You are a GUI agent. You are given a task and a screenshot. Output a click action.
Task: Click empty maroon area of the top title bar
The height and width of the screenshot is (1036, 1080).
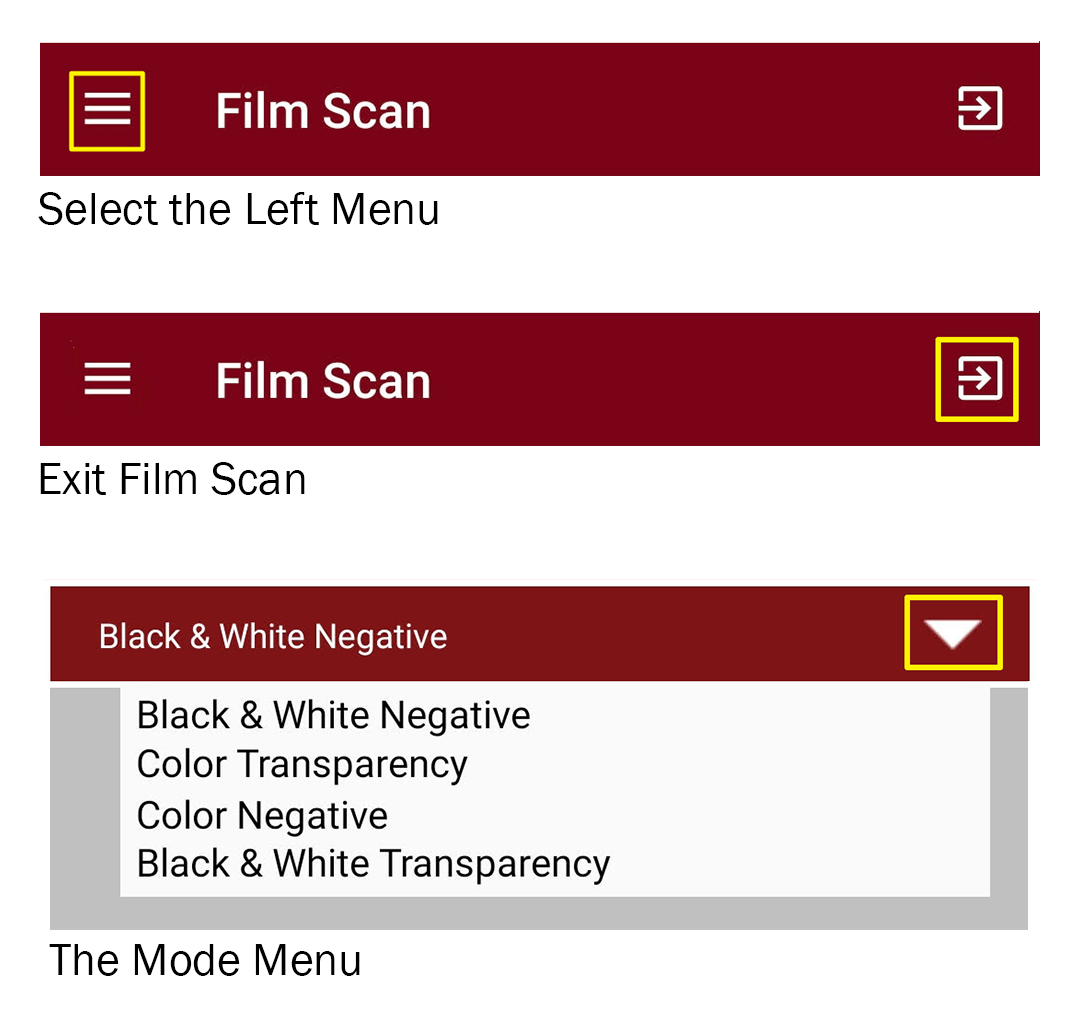pos(680,110)
